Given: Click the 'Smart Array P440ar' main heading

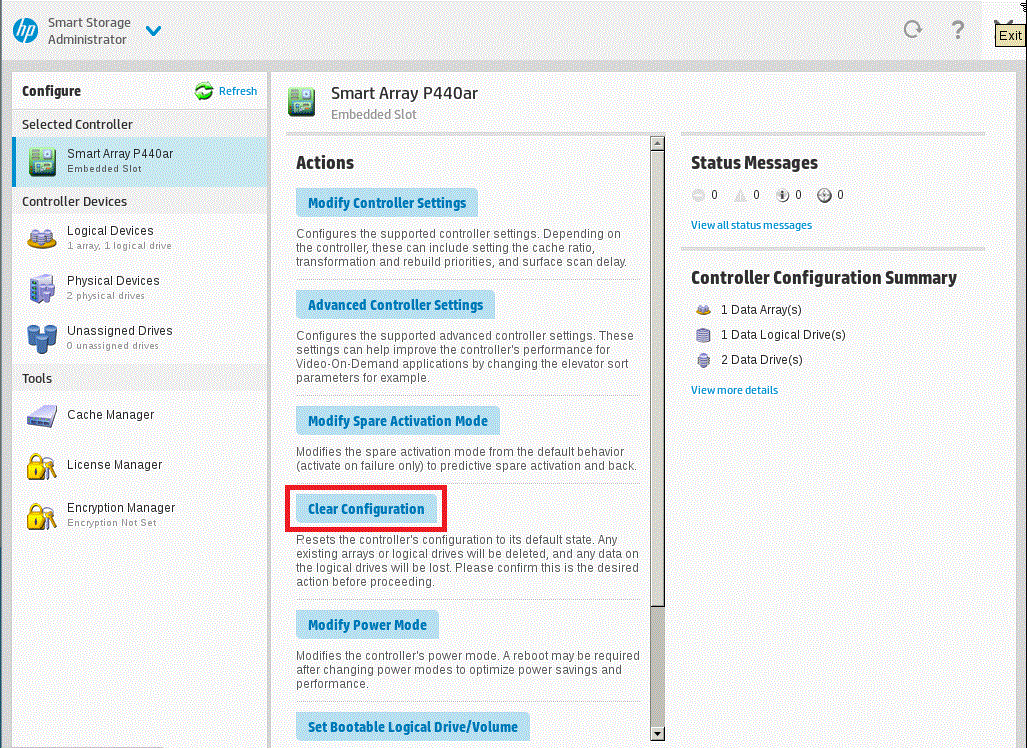Looking at the screenshot, I should (404, 93).
